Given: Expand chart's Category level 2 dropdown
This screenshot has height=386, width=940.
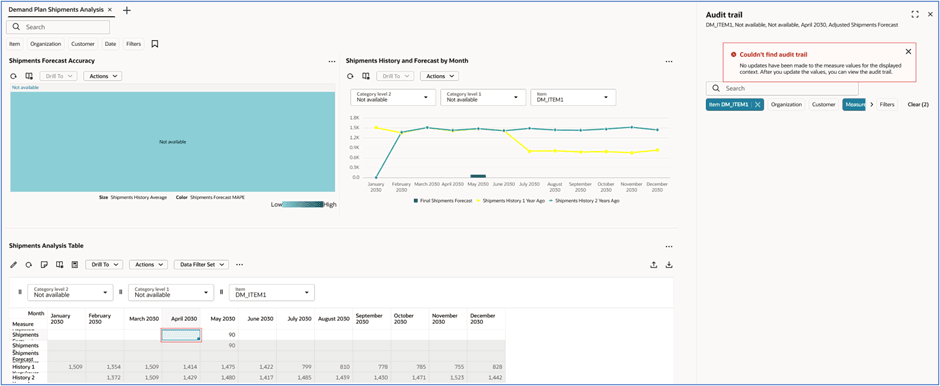Looking at the screenshot, I should 393,97.
